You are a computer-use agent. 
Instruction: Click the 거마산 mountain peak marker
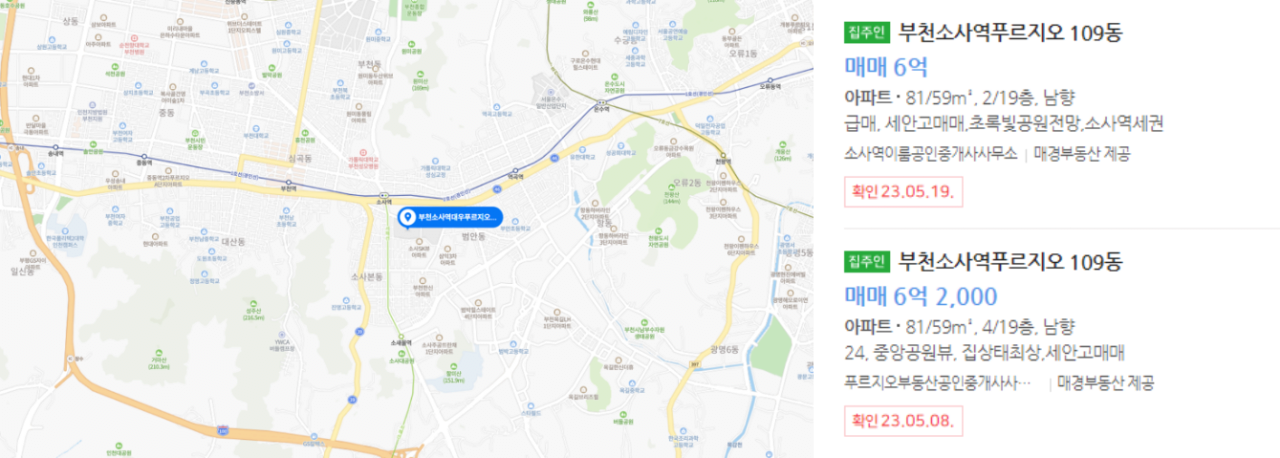[x=159, y=352]
